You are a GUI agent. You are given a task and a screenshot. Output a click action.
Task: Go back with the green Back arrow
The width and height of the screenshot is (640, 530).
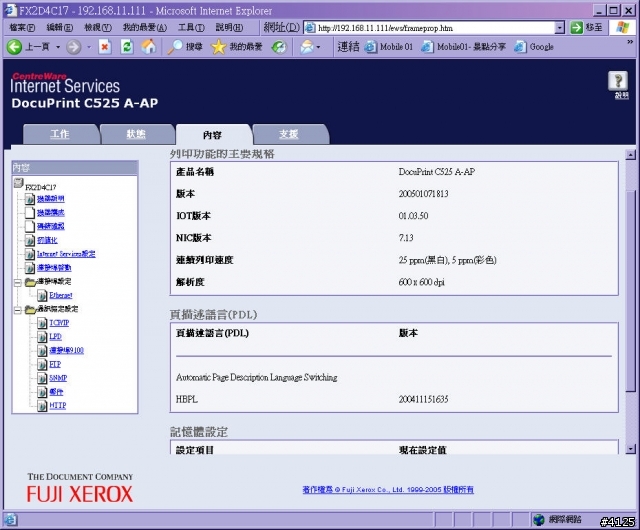point(14,47)
